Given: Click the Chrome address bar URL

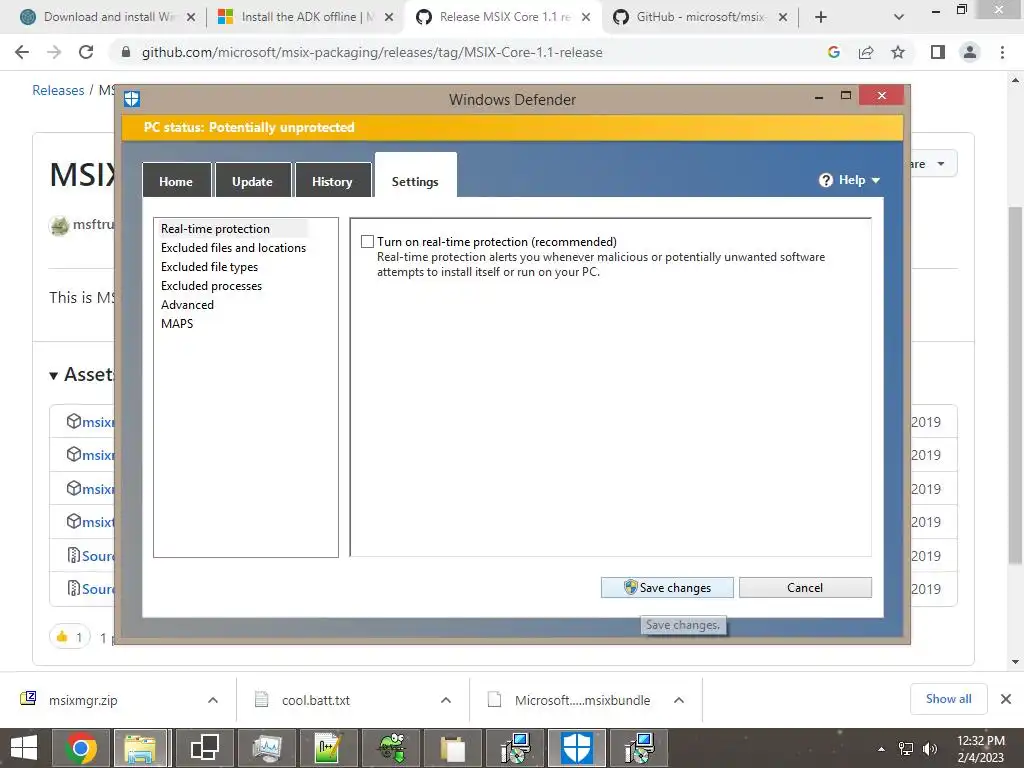Looking at the screenshot, I should tap(372, 52).
